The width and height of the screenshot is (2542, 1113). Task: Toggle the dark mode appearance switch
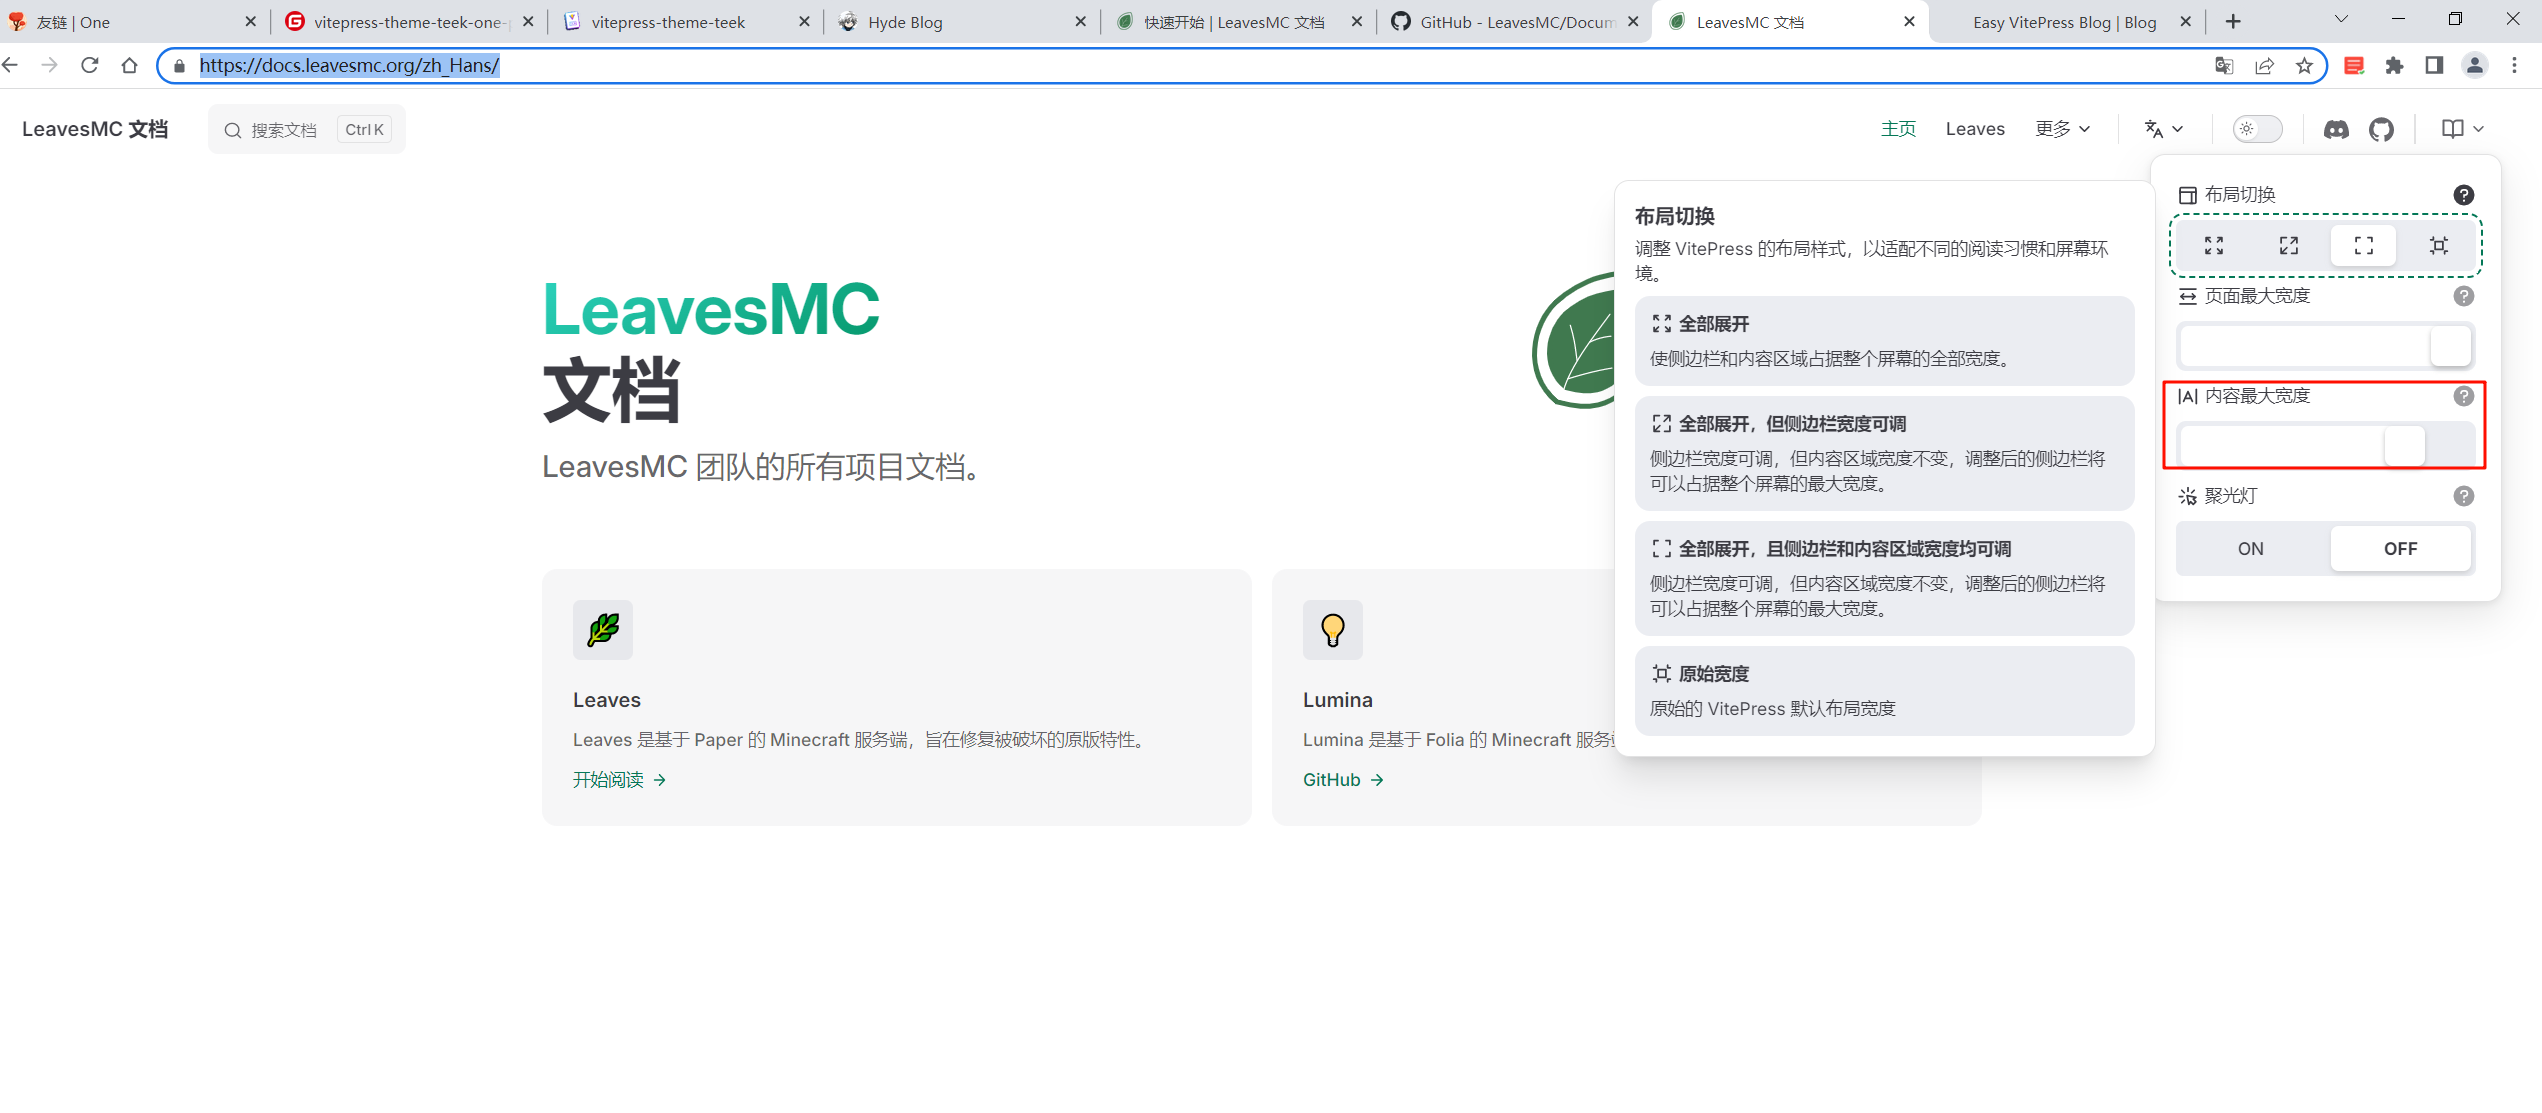coord(2257,129)
